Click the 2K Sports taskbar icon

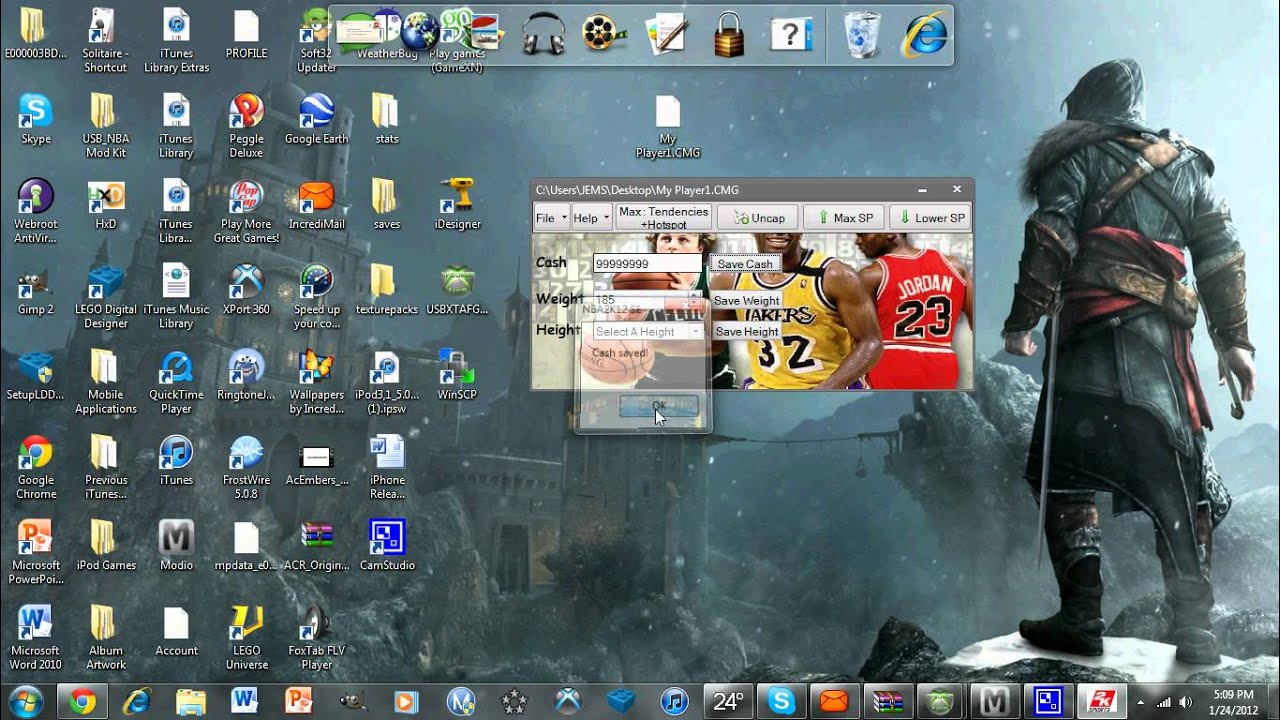point(1102,702)
